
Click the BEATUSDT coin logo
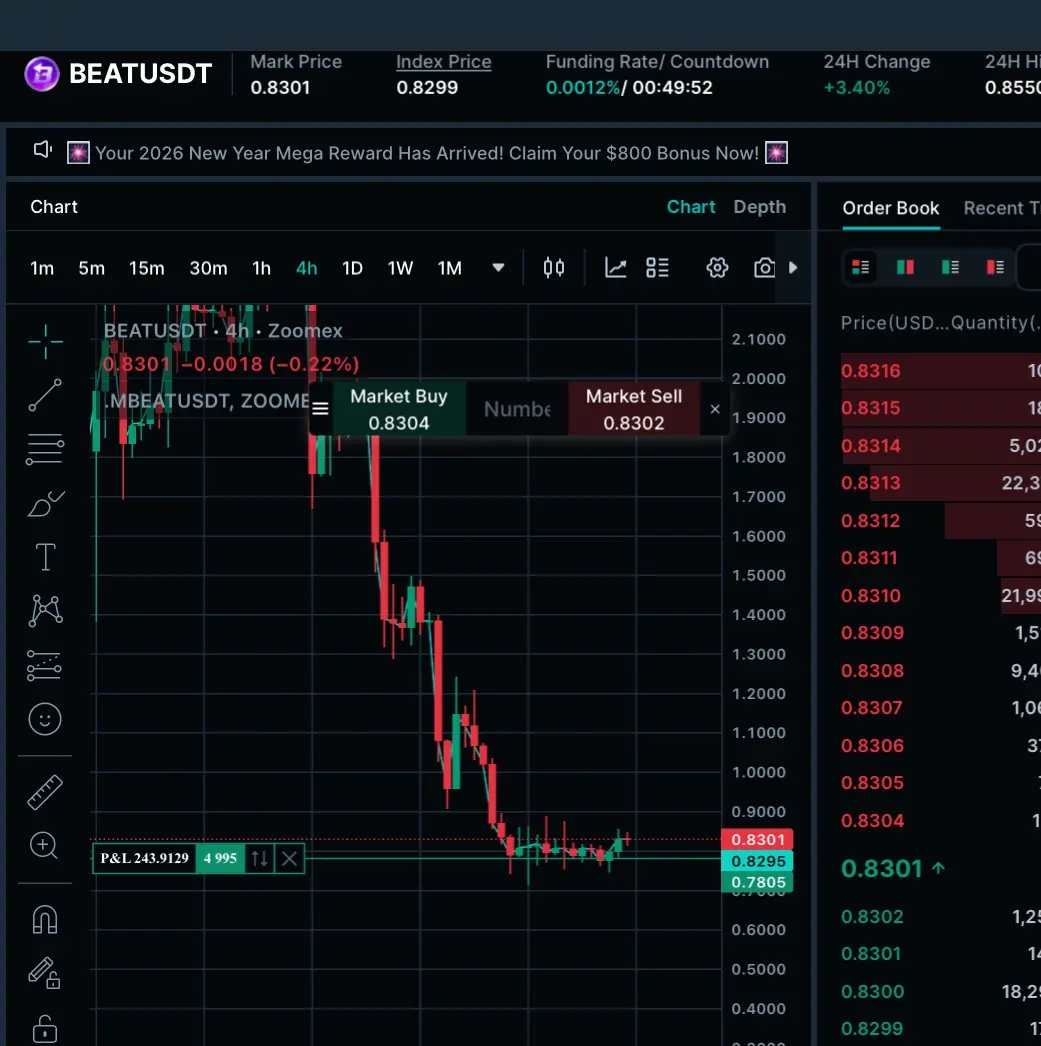pyautogui.click(x=42, y=73)
